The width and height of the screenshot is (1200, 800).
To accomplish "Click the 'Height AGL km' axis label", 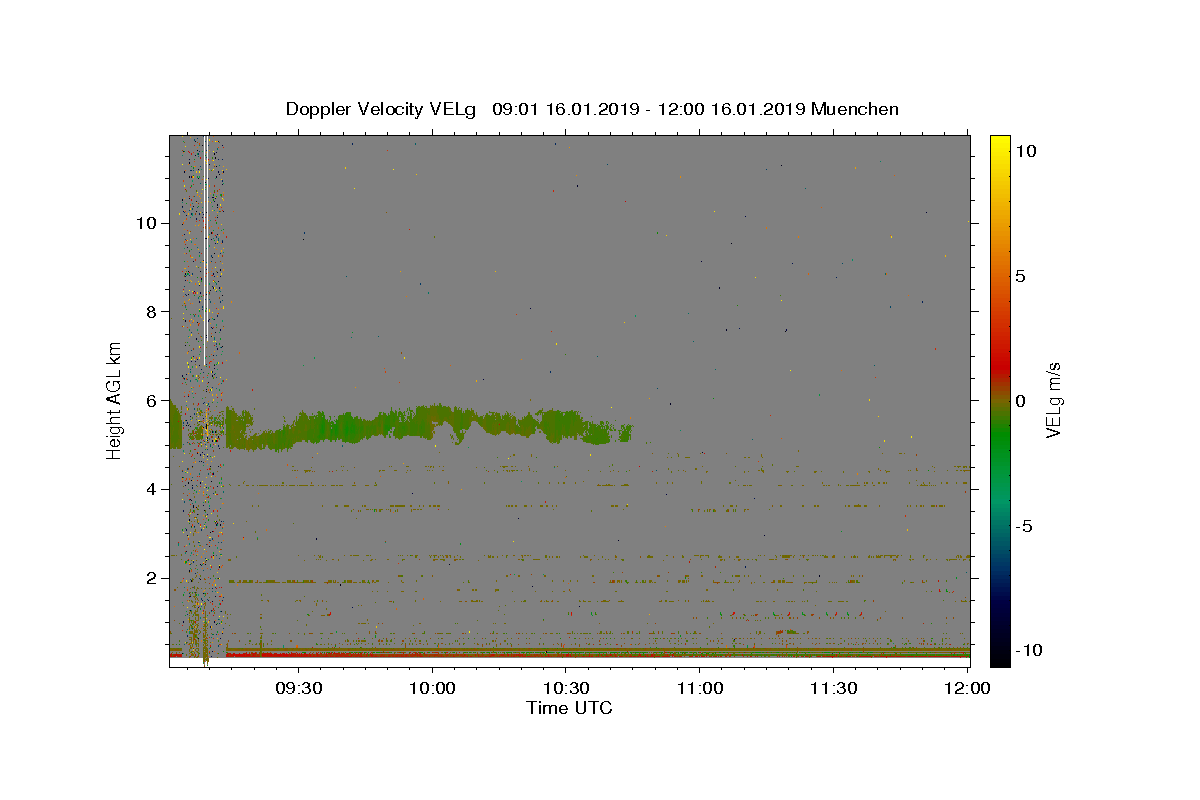I will 115,400.
